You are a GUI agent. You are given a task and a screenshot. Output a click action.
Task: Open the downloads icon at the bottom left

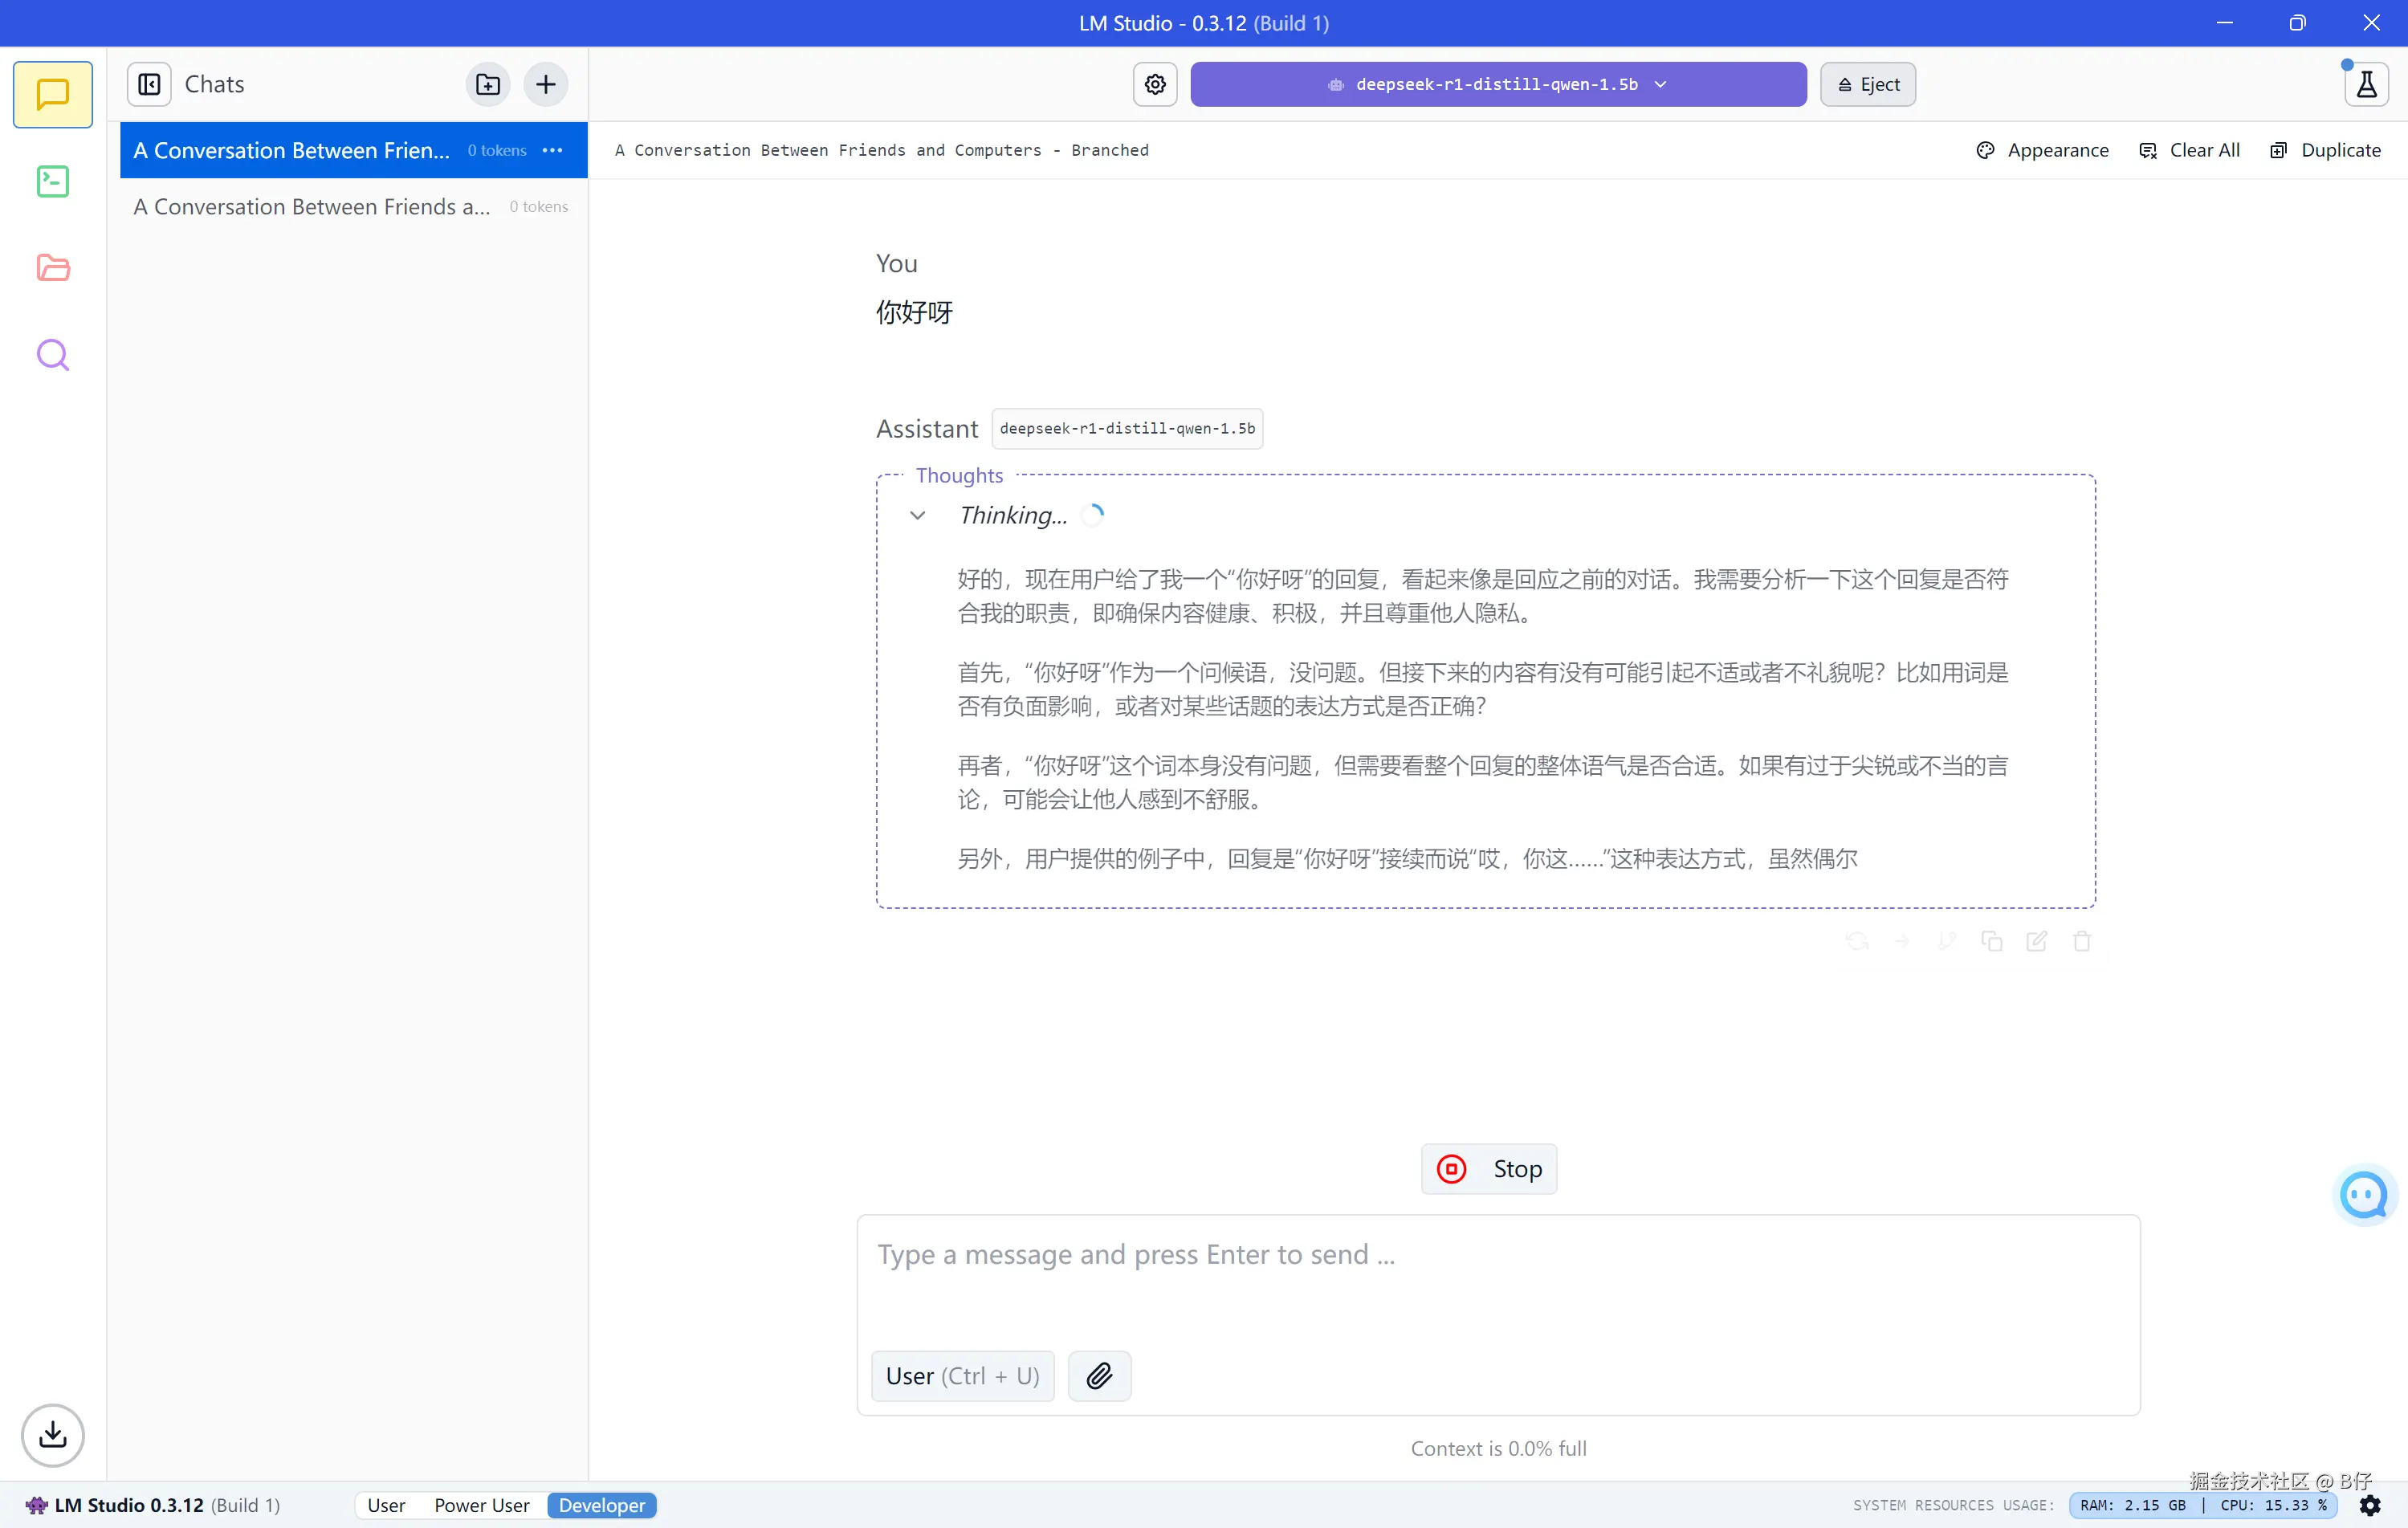52,1435
